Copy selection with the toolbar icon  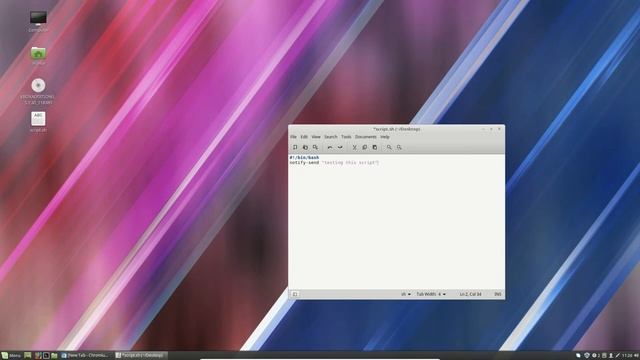(364, 147)
